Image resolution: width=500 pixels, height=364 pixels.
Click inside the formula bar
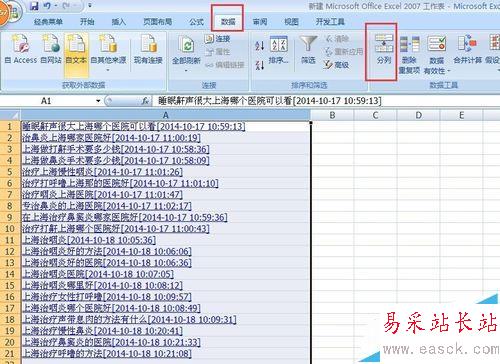point(325,101)
